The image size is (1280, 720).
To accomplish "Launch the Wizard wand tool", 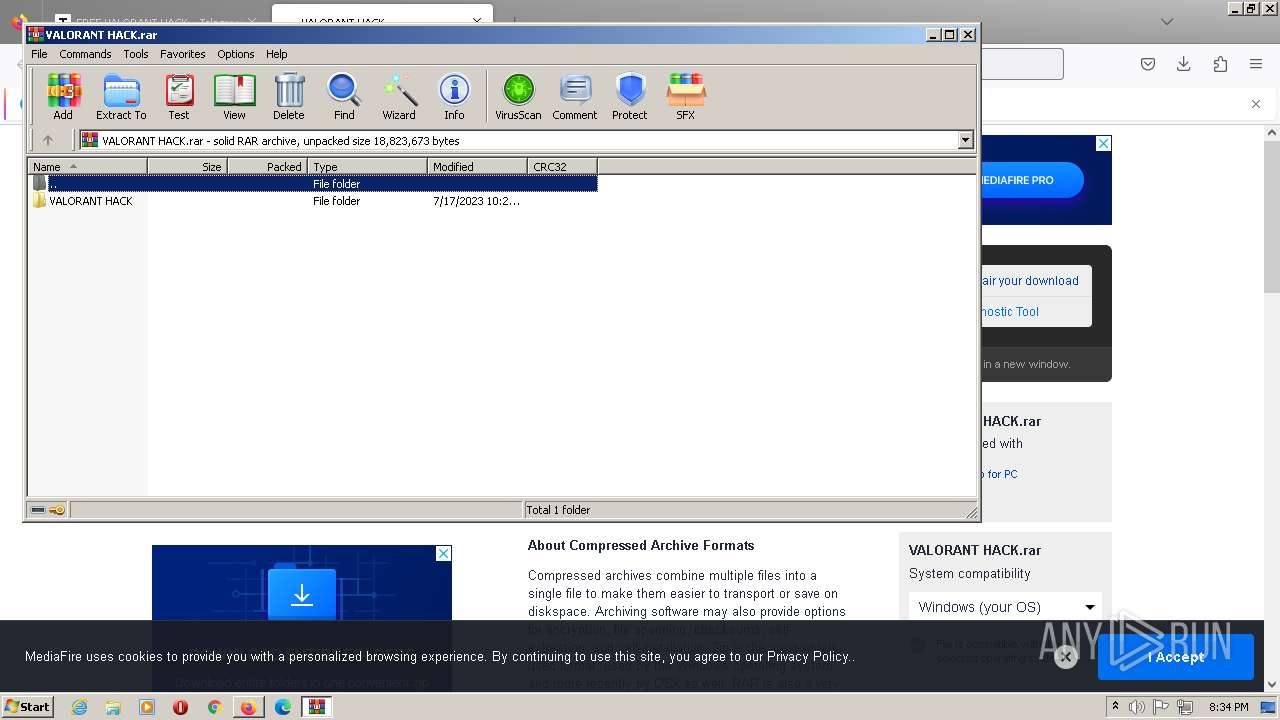I will [x=399, y=97].
